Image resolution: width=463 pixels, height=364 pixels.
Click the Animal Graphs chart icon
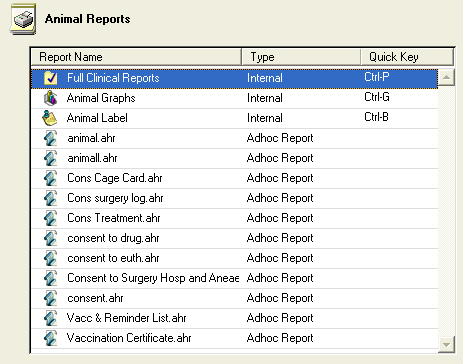pos(50,98)
